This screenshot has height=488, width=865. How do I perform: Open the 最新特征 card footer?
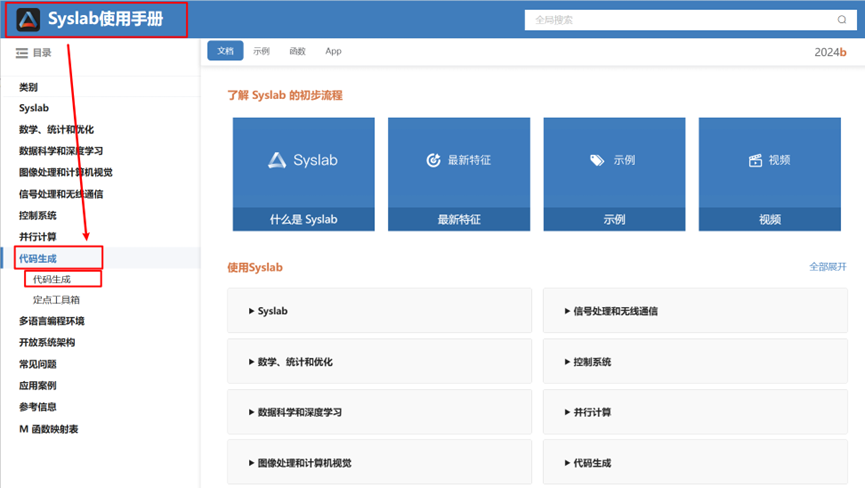coord(459,219)
